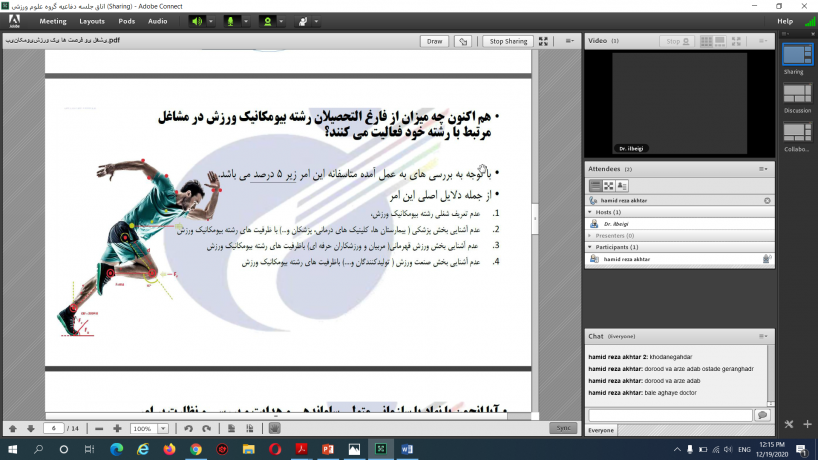Dismiss hamid reza akhtar request with X icon
Image resolution: width=818 pixels, height=460 pixels.
coord(767,200)
